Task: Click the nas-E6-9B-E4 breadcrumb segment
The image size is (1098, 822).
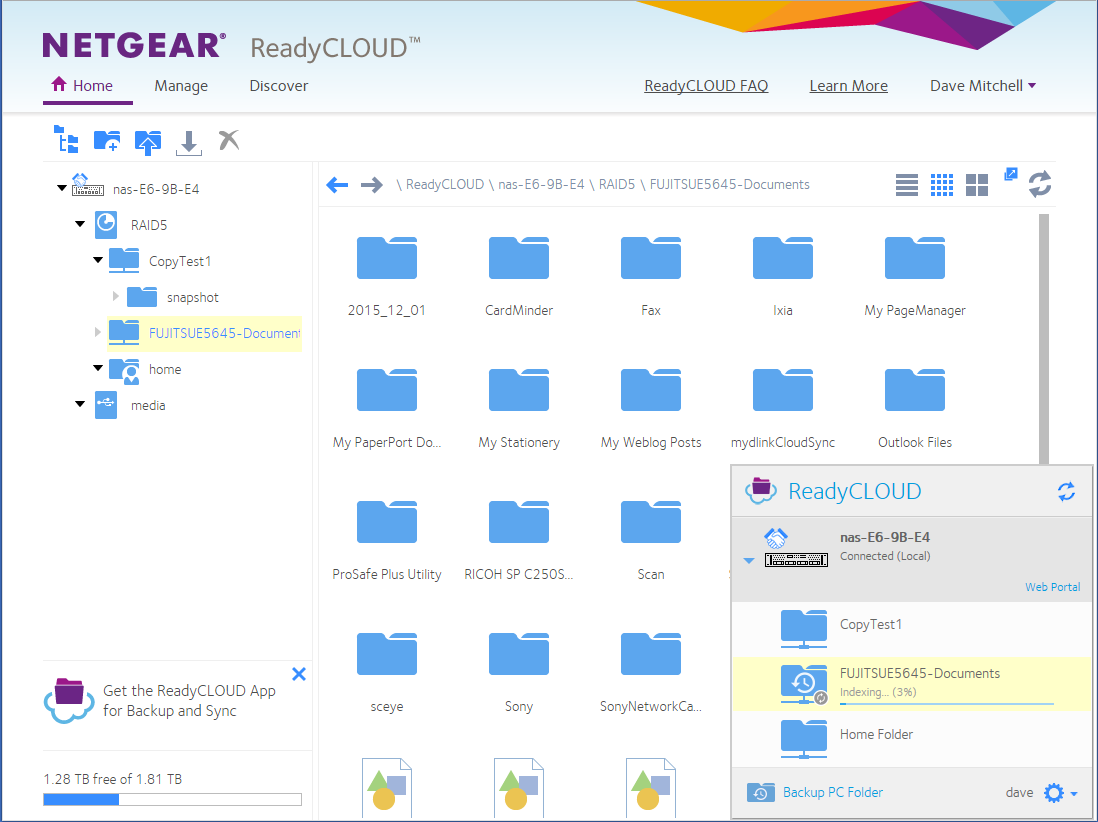Action: pyautogui.click(x=541, y=185)
